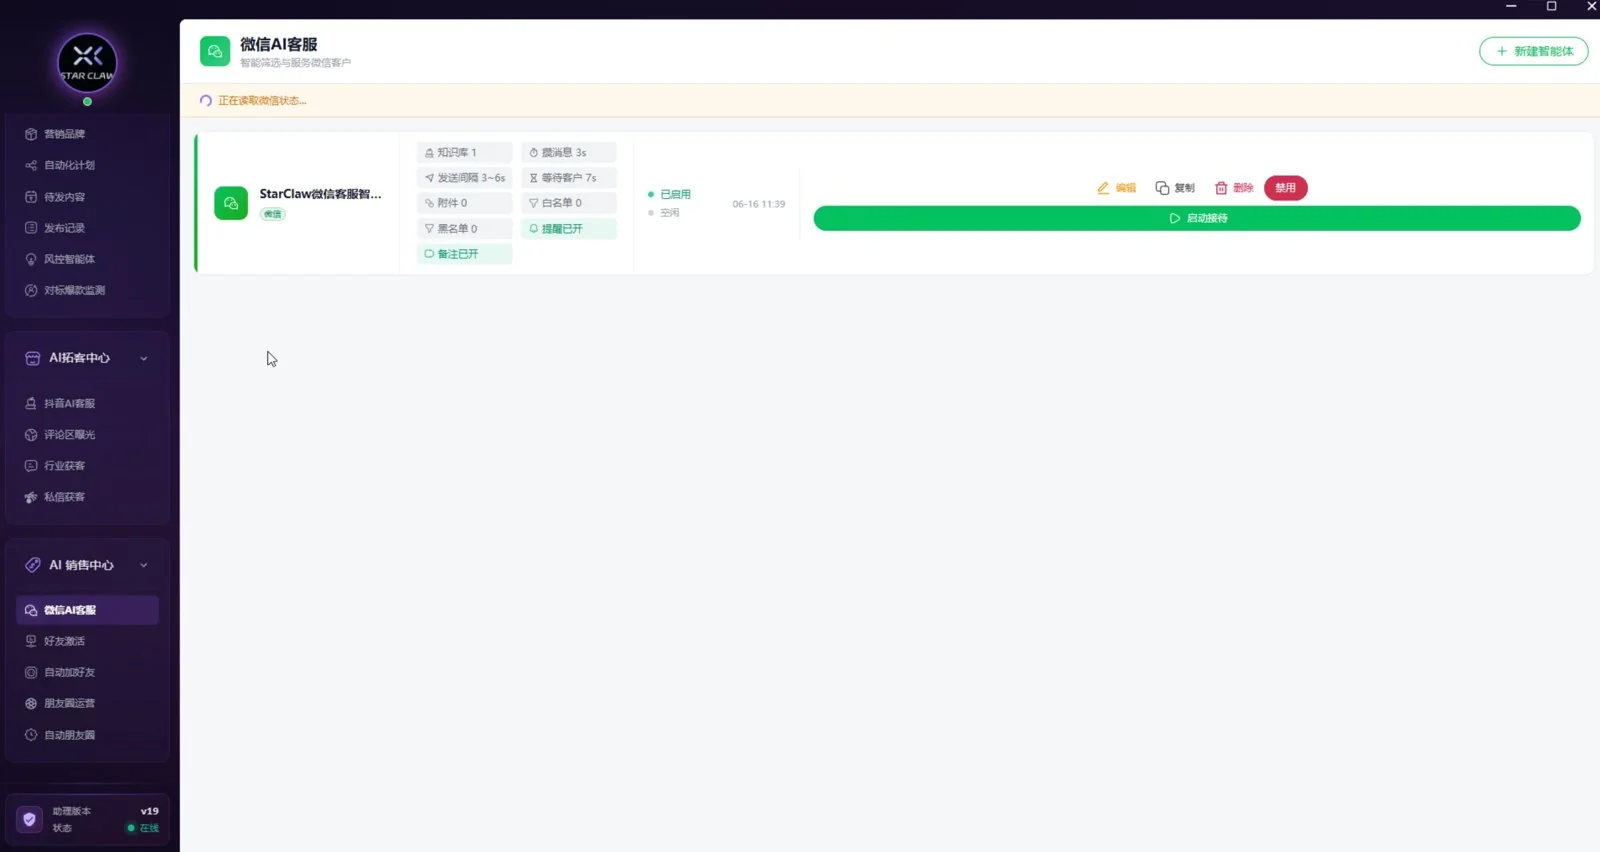Image resolution: width=1600 pixels, height=852 pixels.
Task: Open 朋友圈运营 in the sidebar
Action: point(87,703)
